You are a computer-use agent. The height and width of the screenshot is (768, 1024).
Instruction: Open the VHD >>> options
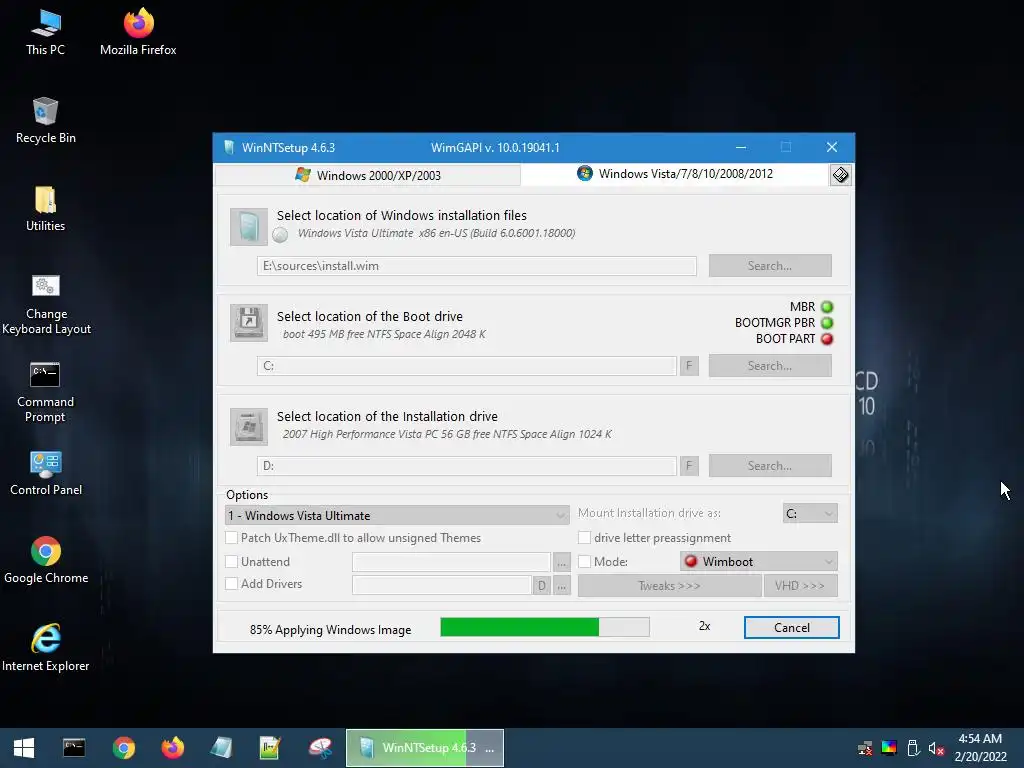tap(800, 586)
